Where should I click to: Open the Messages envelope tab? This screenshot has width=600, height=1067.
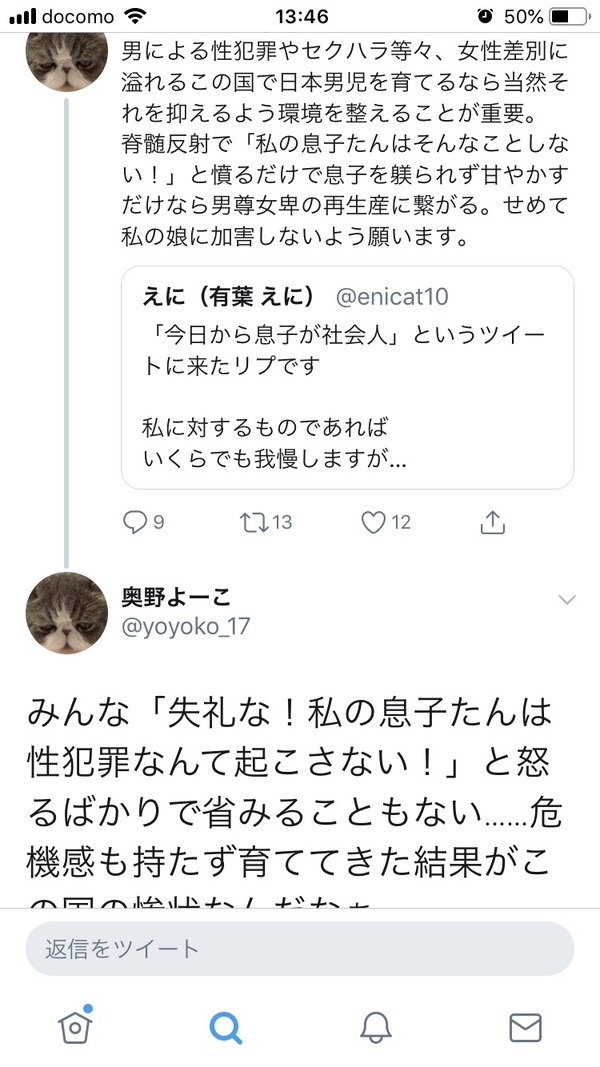[525, 1027]
